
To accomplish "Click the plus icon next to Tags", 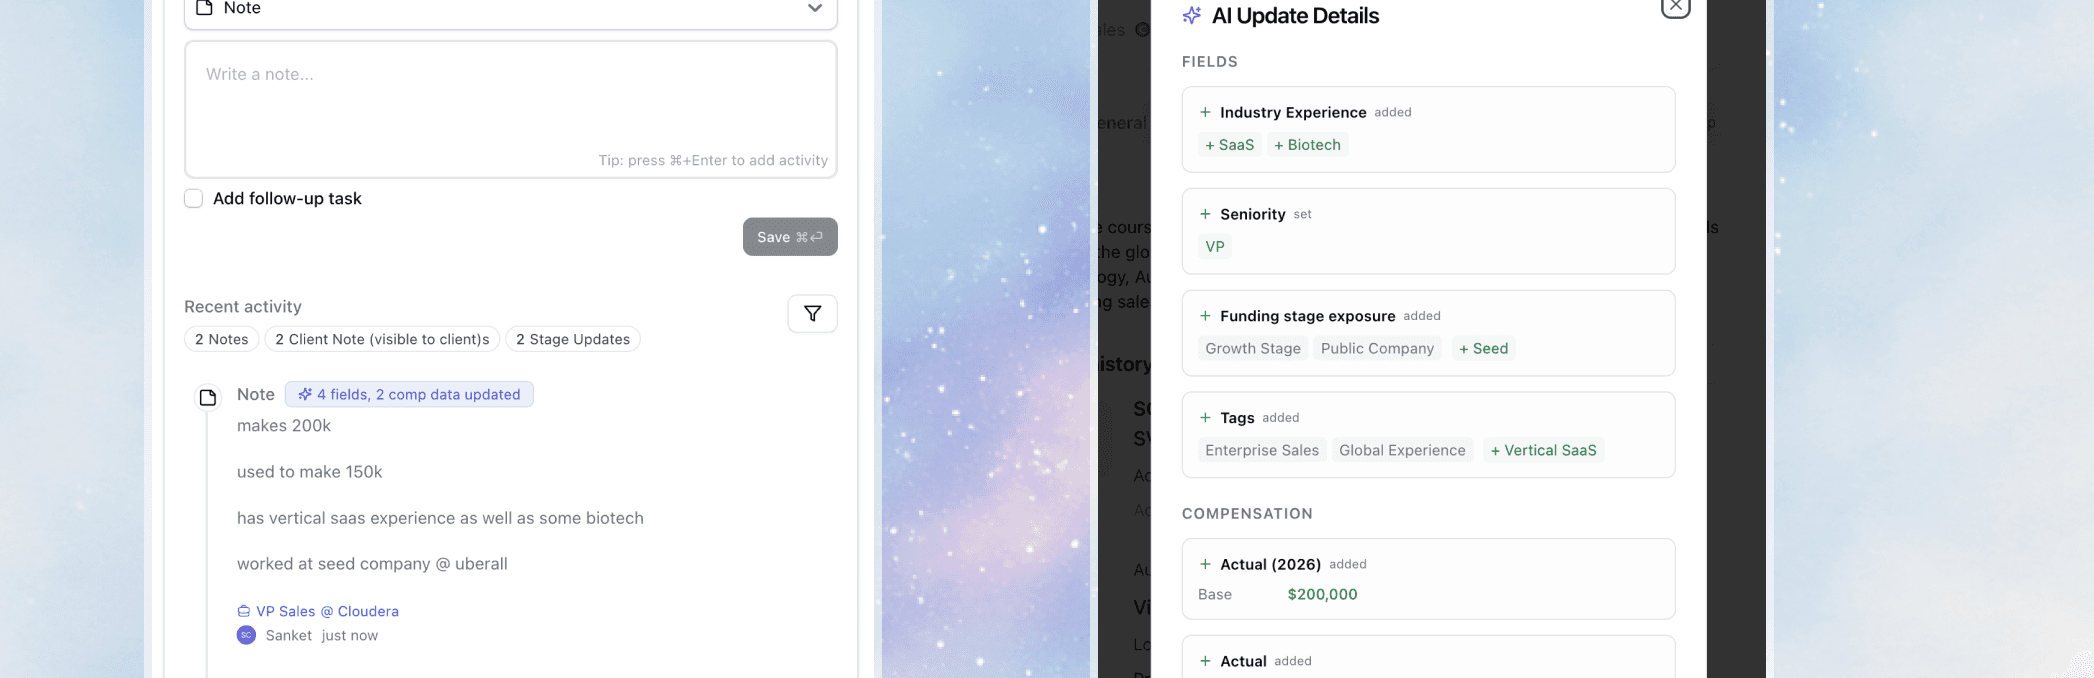I will (x=1205, y=417).
